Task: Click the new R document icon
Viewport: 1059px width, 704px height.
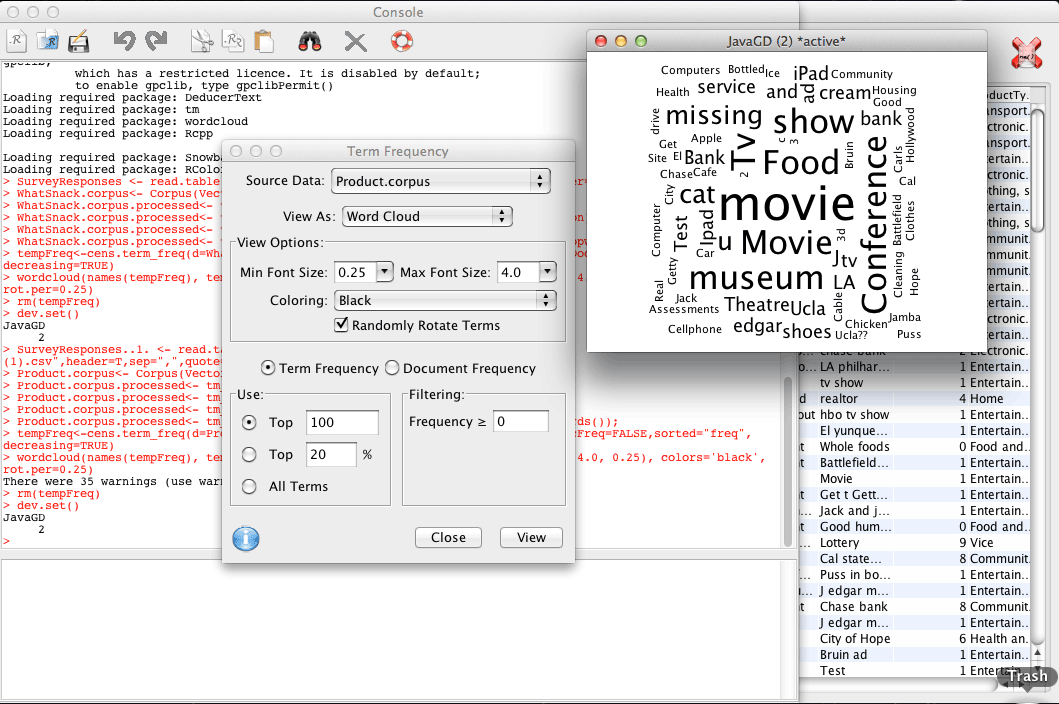Action: (x=18, y=41)
